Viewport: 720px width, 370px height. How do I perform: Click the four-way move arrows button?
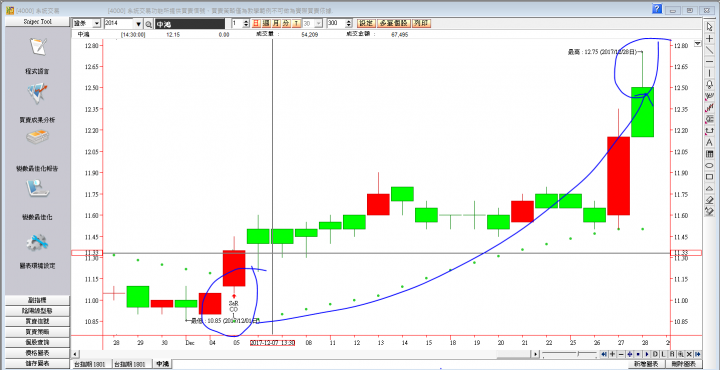tap(630, 354)
